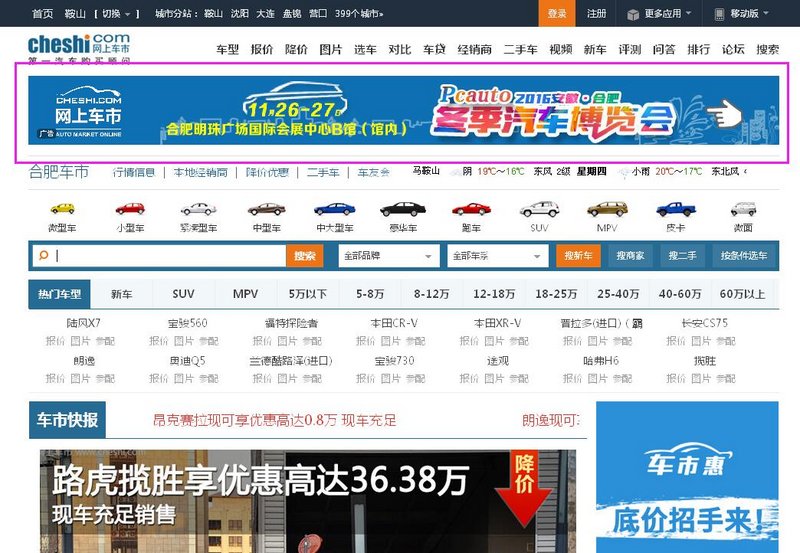The height and width of the screenshot is (553, 800).
Task: Select the 5万以下 price tab
Action: tap(308, 294)
